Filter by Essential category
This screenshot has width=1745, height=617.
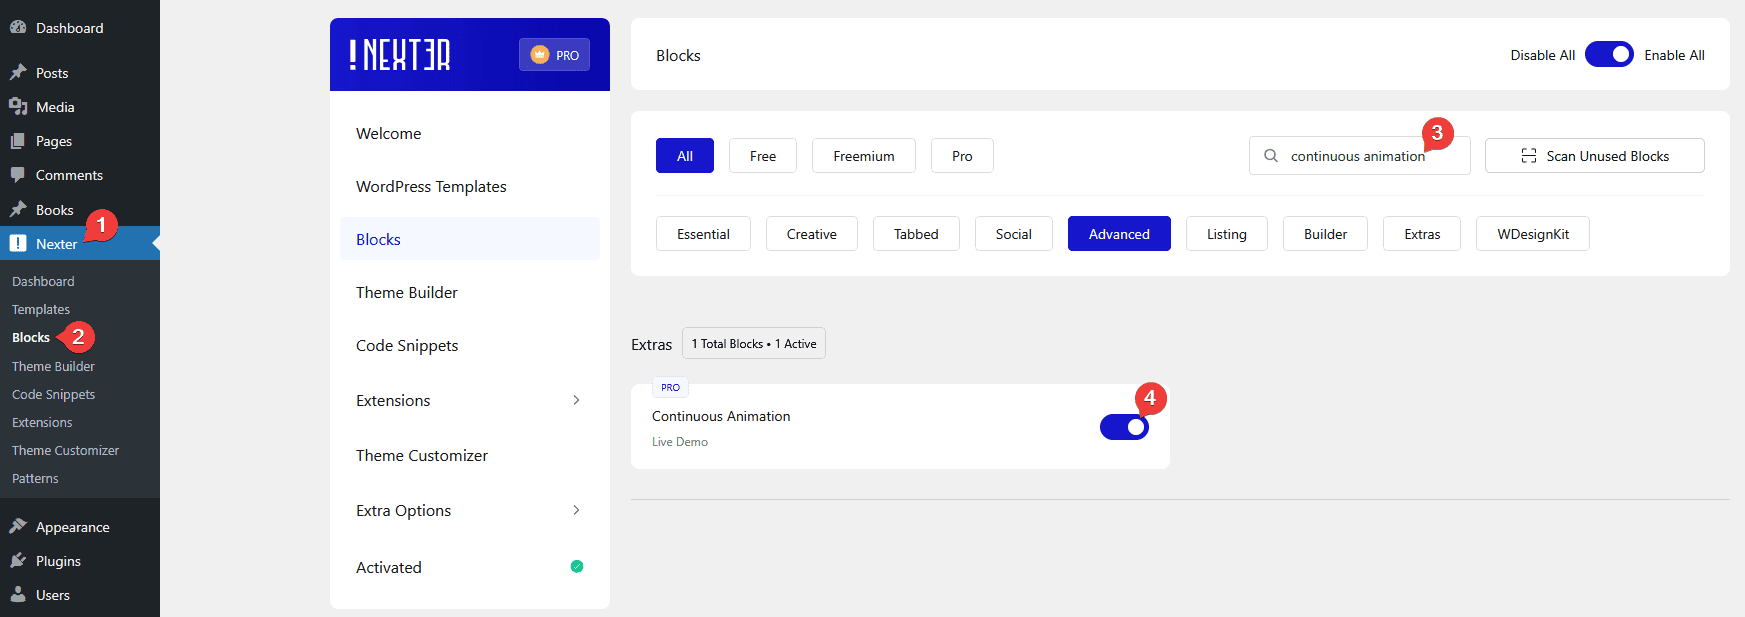coord(703,234)
